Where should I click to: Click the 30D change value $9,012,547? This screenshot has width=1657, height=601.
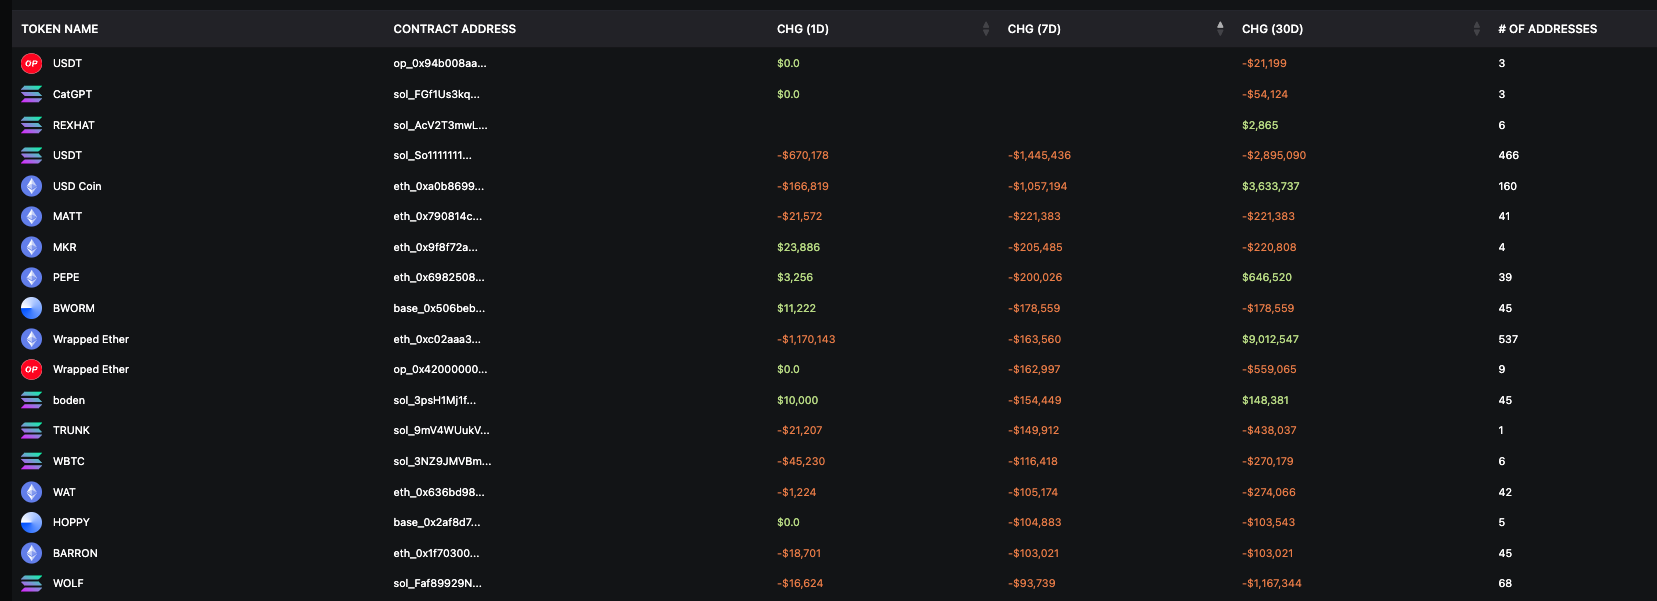click(1270, 339)
